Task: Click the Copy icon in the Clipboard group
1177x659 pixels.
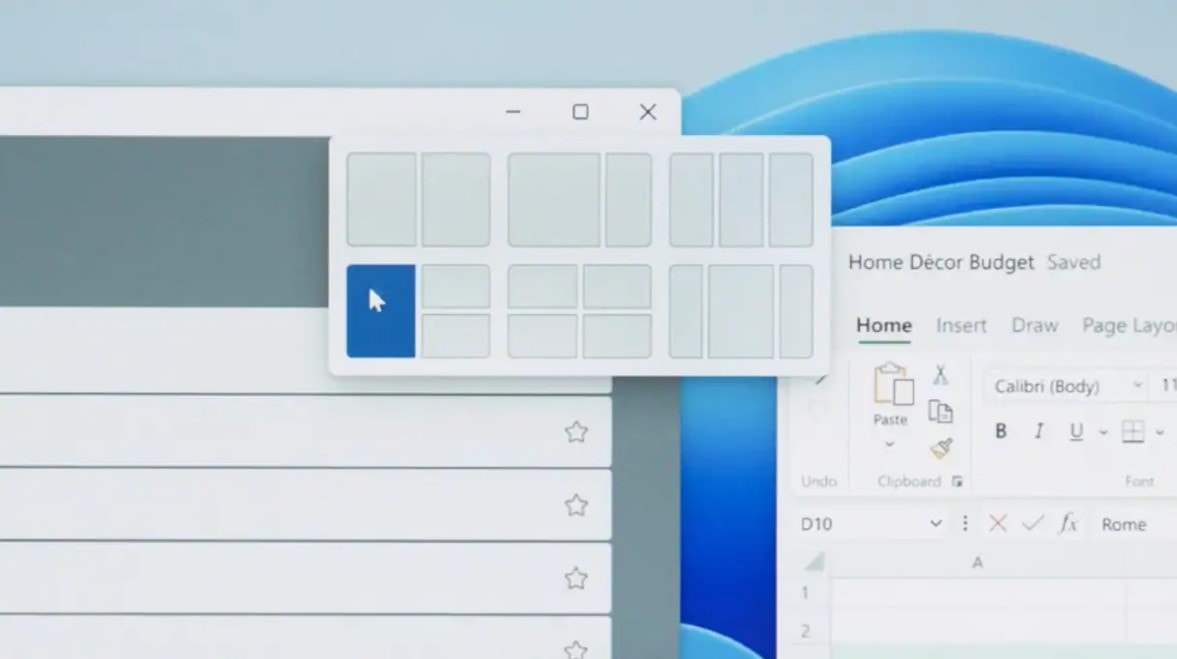Action: (x=941, y=410)
